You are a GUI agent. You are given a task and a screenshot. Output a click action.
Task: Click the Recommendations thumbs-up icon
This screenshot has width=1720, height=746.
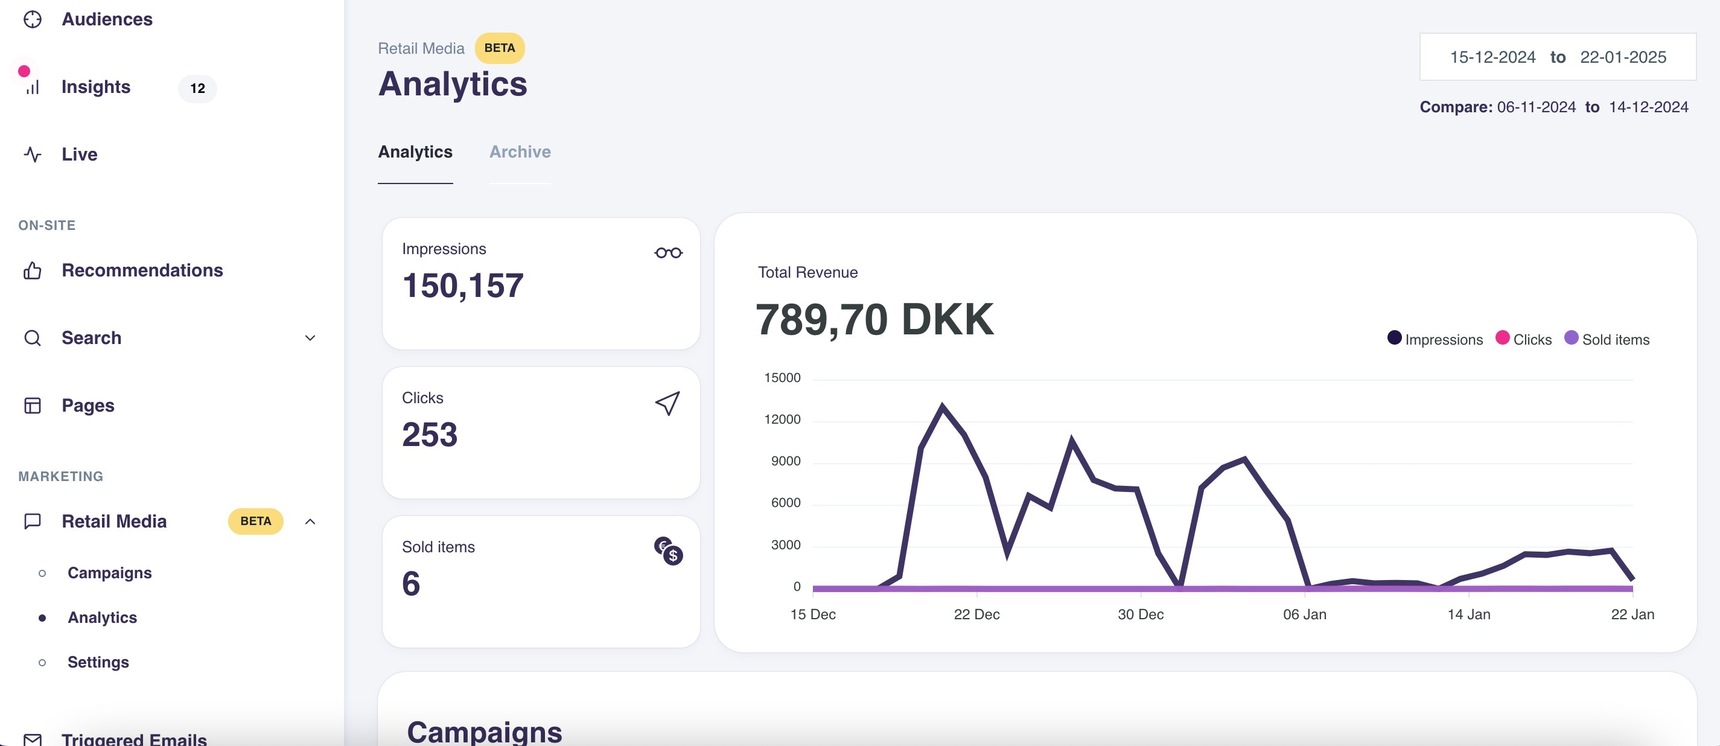pos(32,271)
